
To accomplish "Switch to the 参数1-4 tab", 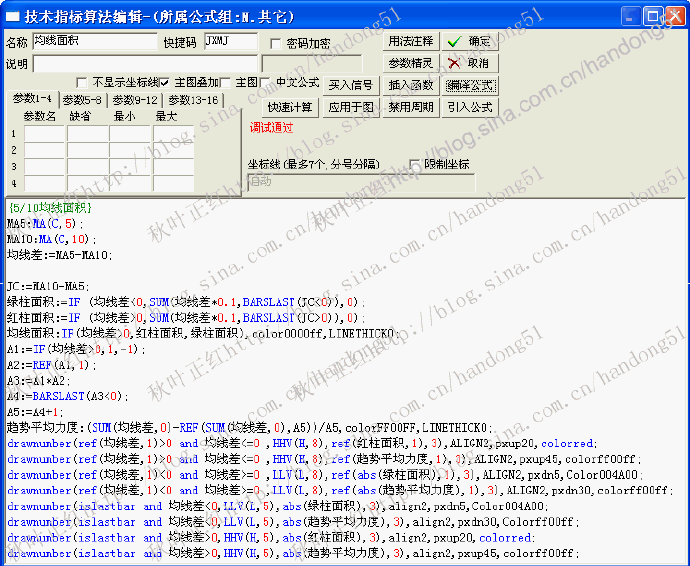I will (32, 99).
